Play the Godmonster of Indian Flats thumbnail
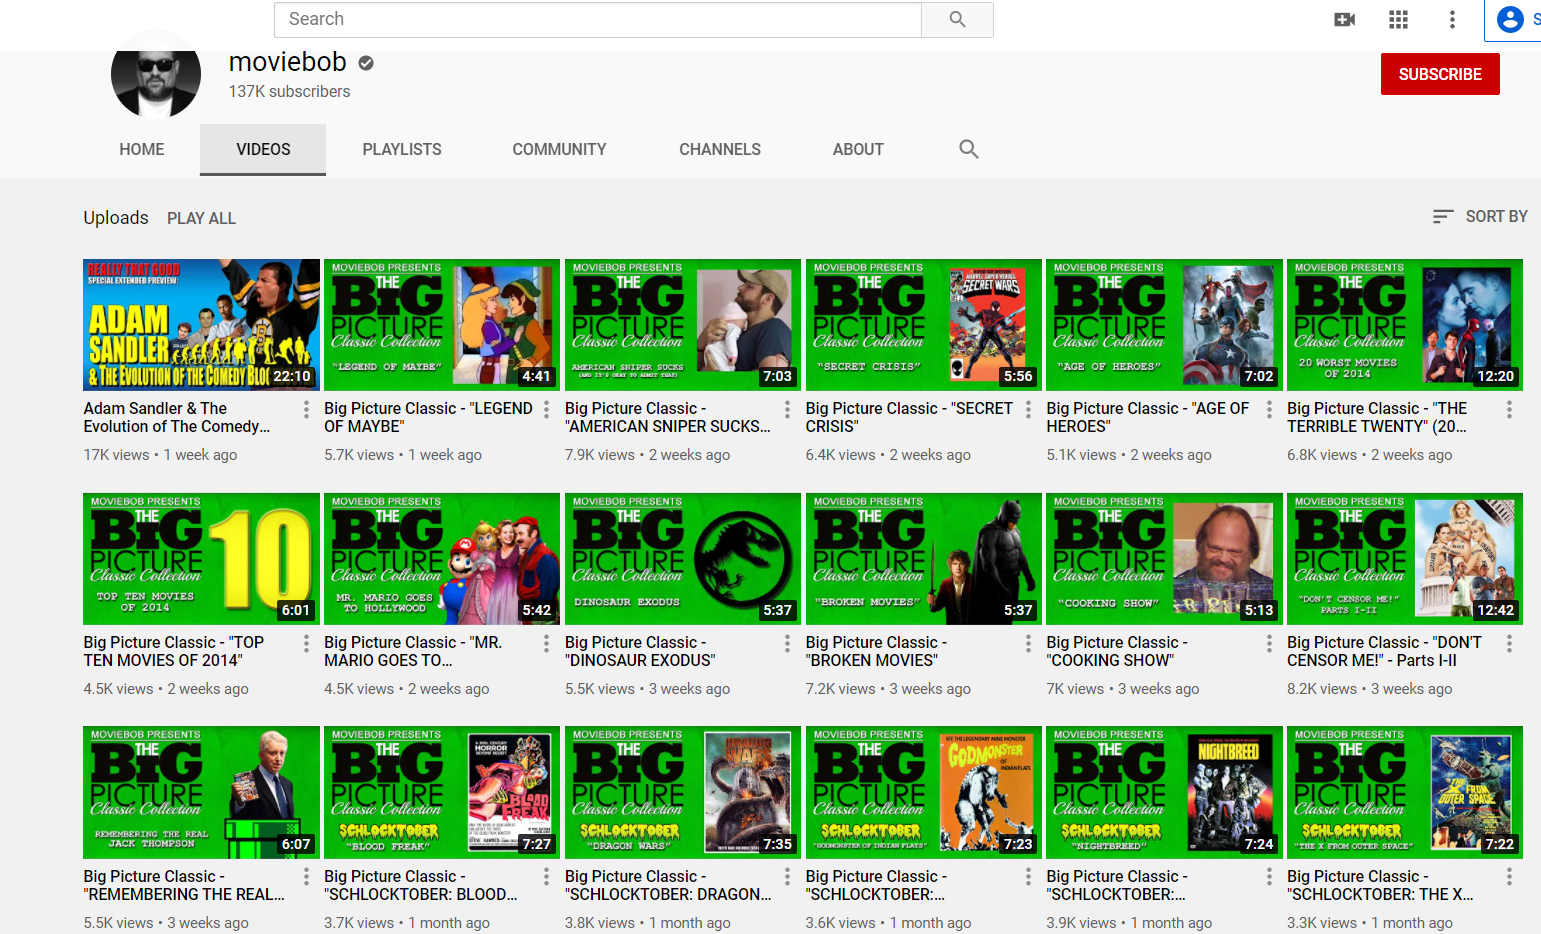1541x934 pixels. point(923,792)
